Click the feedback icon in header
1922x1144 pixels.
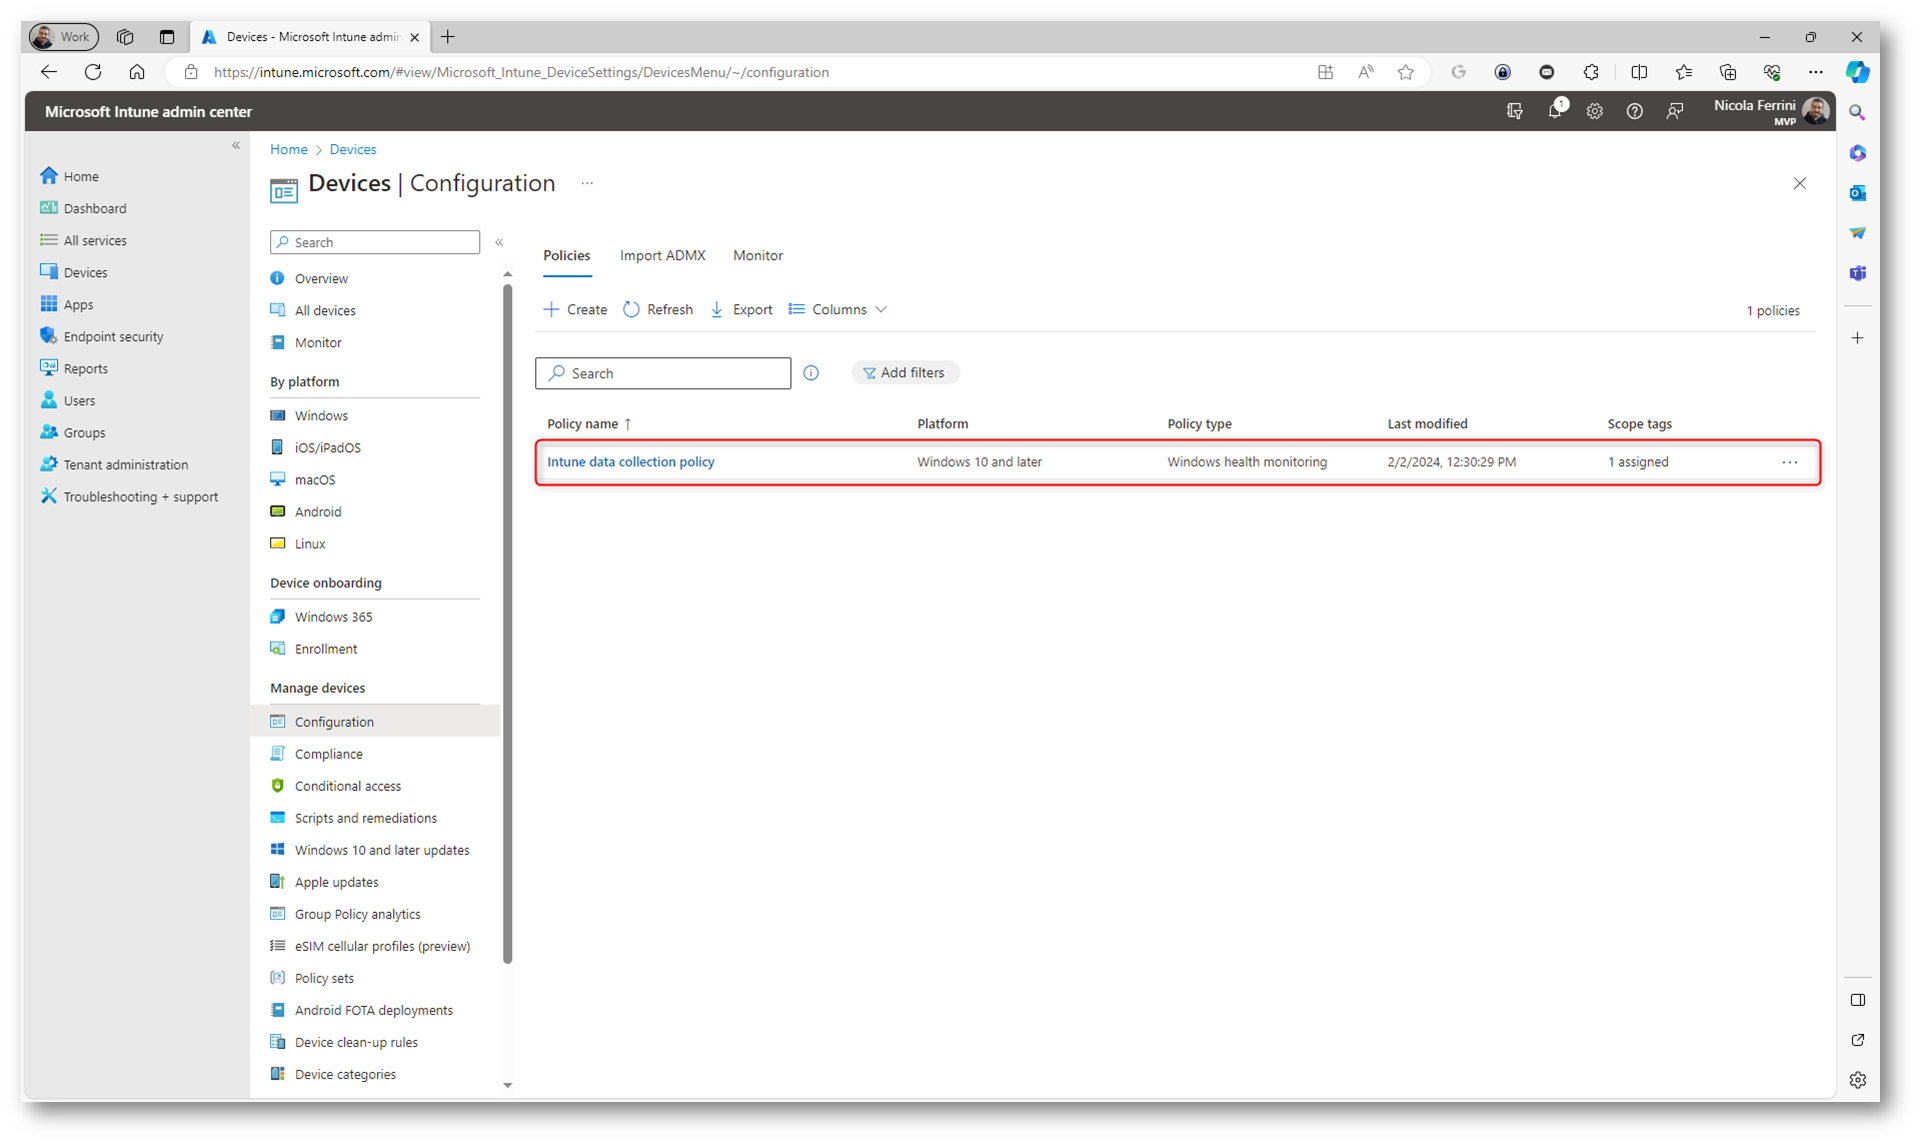(x=1674, y=111)
